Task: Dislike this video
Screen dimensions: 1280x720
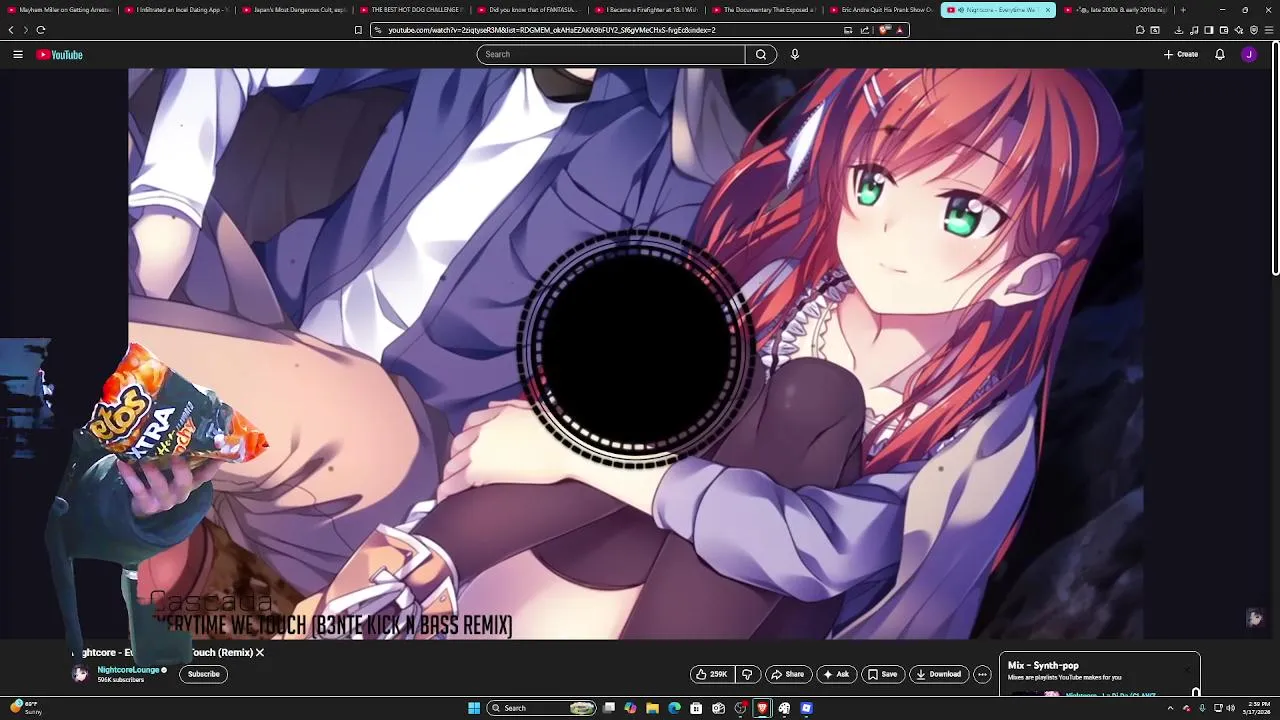Action: 747,674
